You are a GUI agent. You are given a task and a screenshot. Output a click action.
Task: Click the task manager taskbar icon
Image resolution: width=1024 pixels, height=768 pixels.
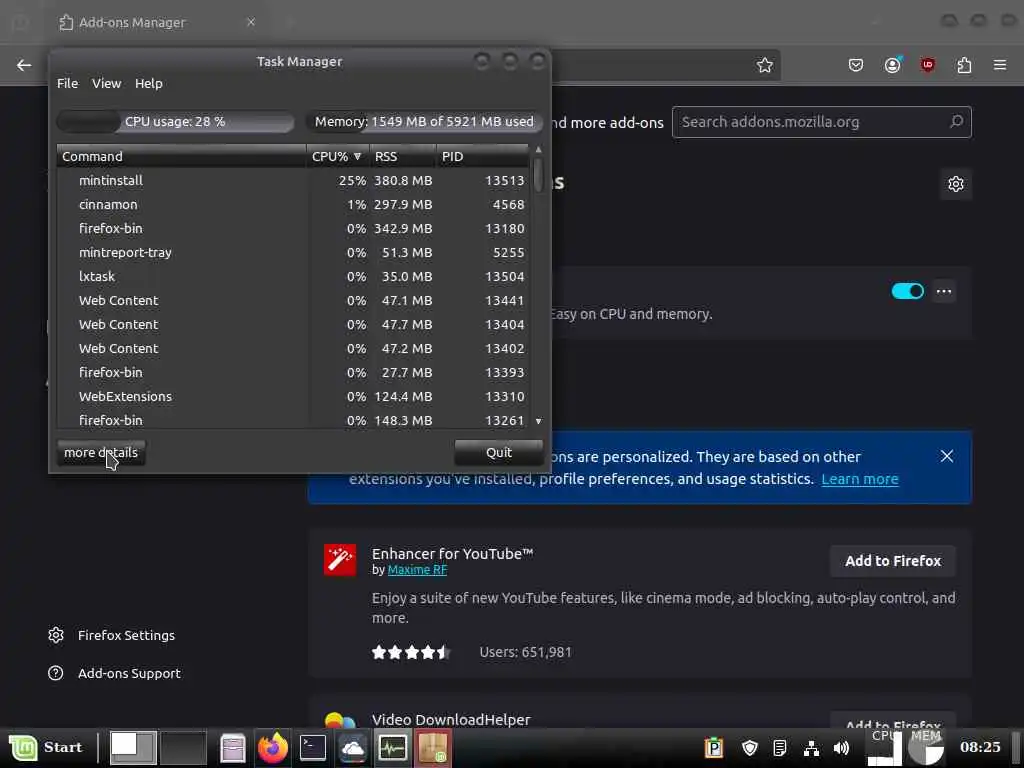tap(392, 748)
